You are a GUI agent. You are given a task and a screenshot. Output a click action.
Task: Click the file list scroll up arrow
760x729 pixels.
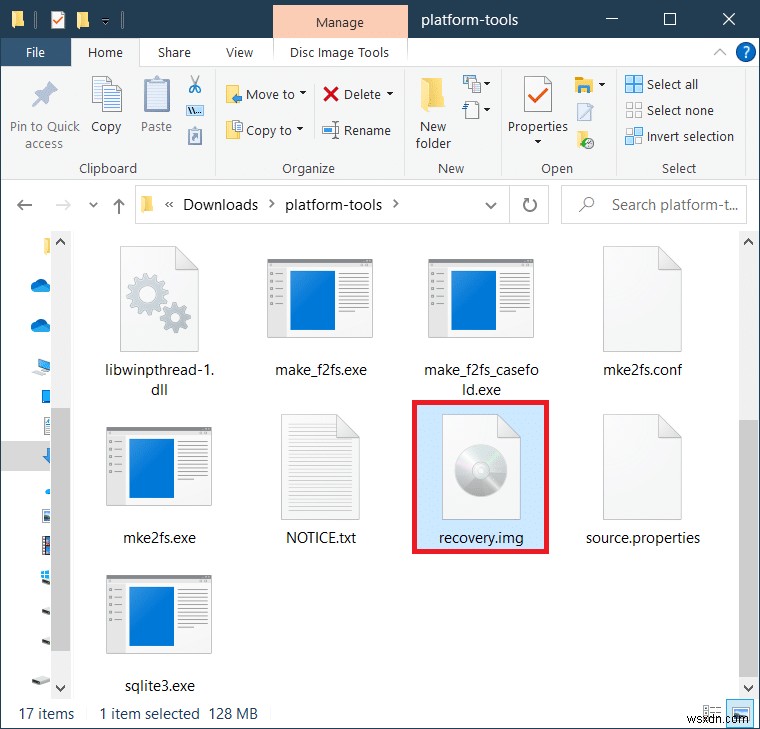tap(748, 242)
